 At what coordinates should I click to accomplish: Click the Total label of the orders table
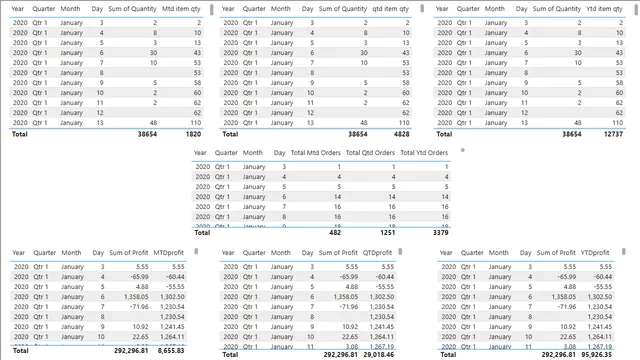point(202,233)
